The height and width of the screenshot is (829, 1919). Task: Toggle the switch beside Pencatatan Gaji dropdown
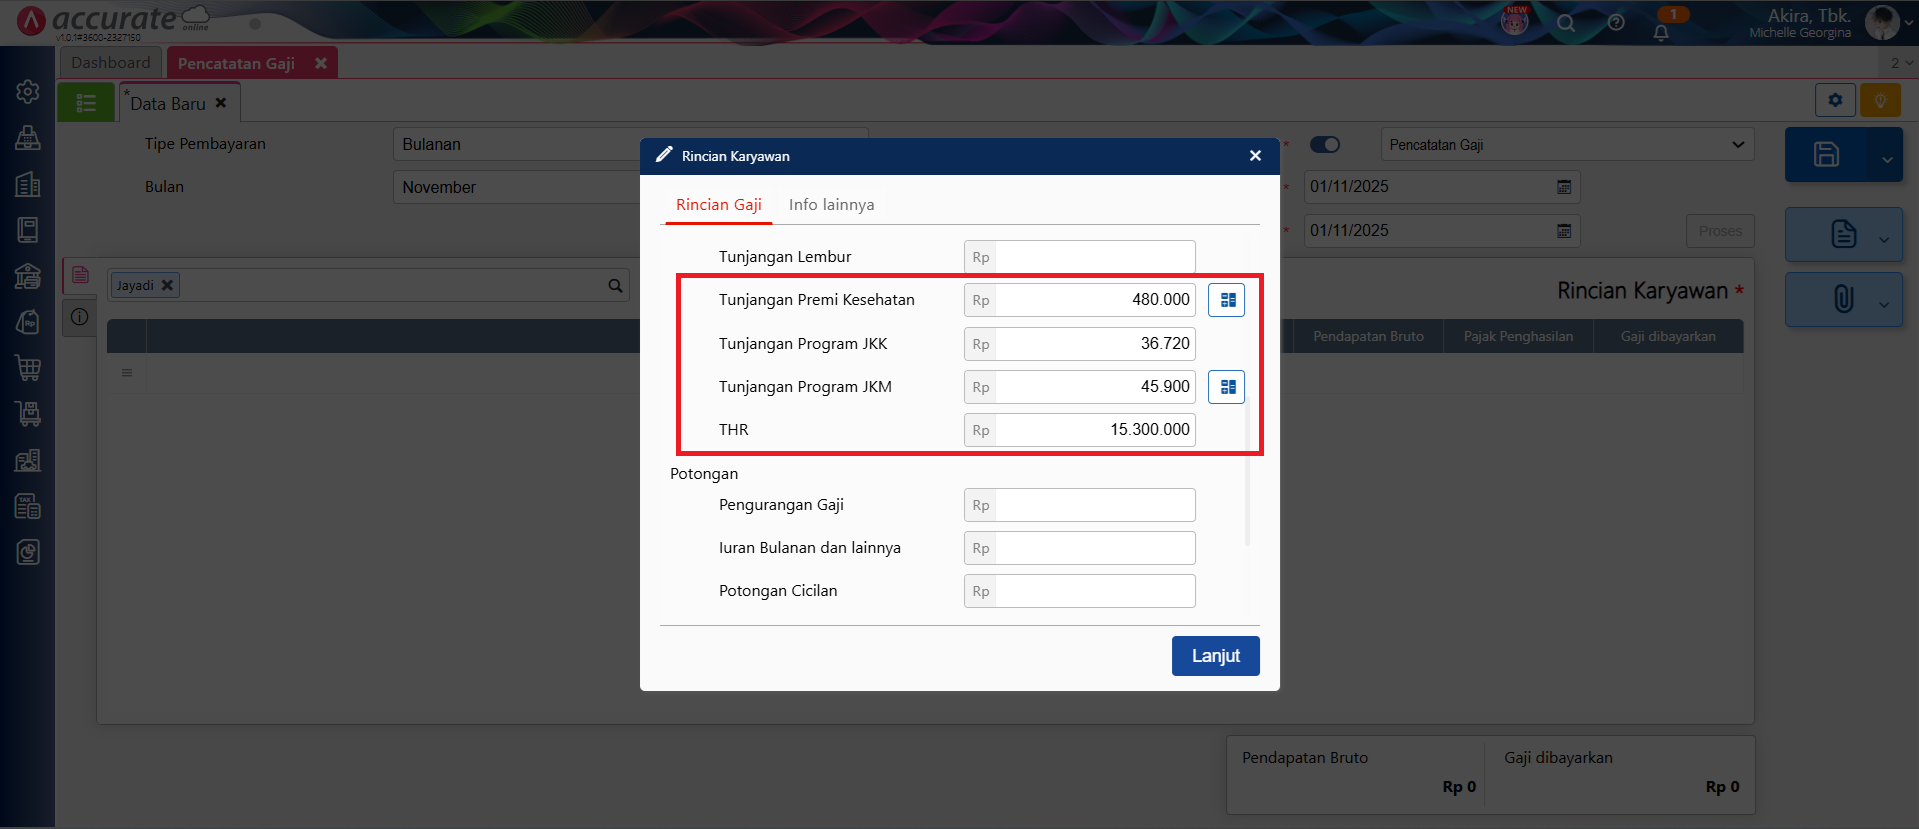pyautogui.click(x=1325, y=145)
